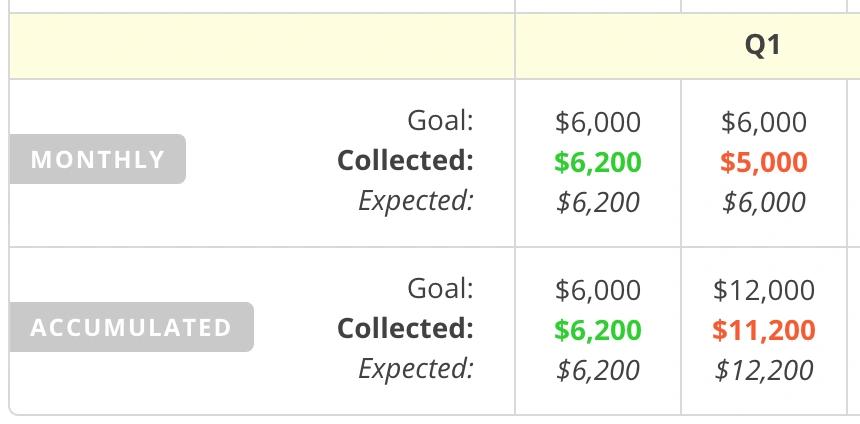Select the ACCUMULATED section badge
This screenshot has height=424, width=860.
[131, 327]
